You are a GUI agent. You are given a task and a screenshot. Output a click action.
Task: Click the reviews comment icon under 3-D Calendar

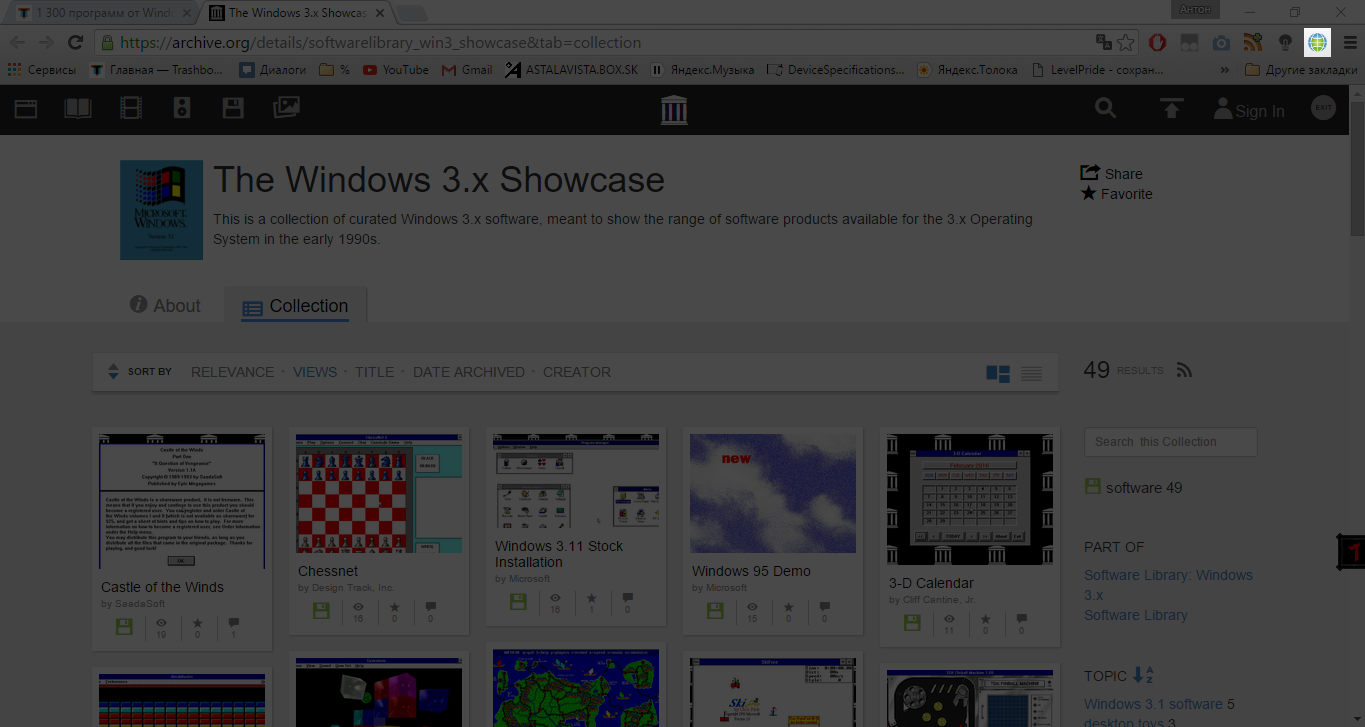point(1021,619)
